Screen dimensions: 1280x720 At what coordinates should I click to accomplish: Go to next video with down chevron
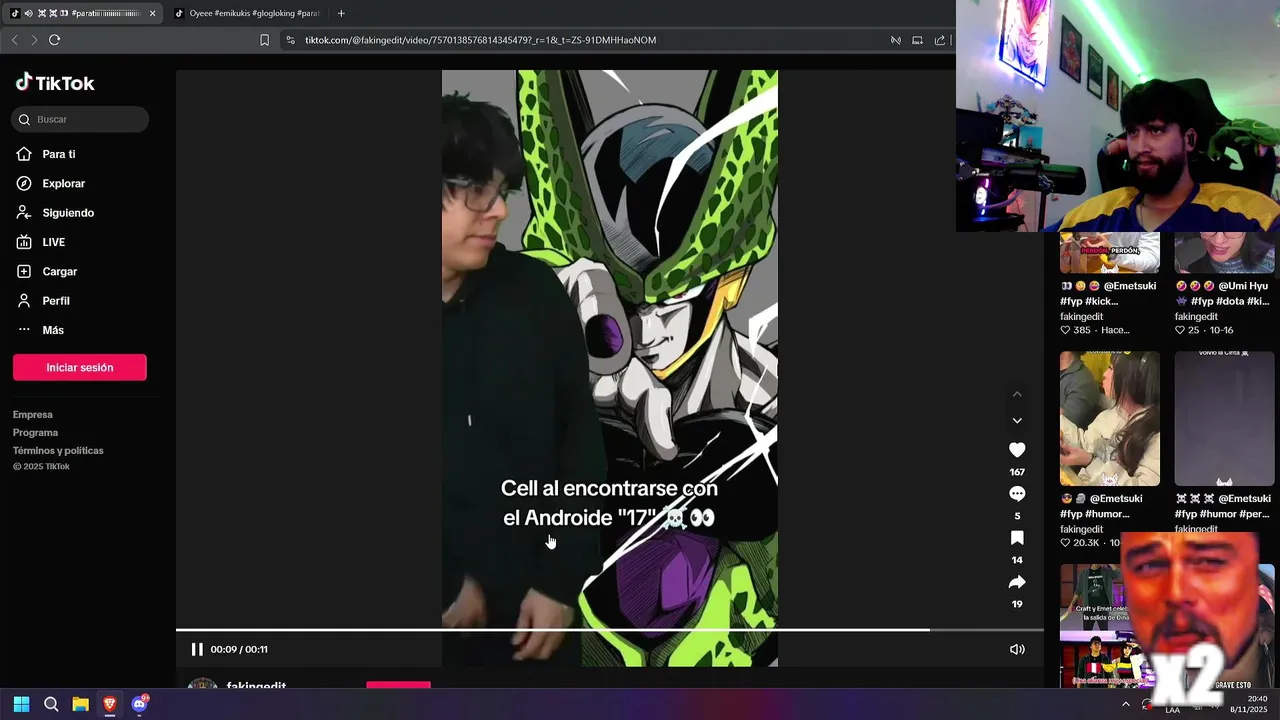[1017, 421]
